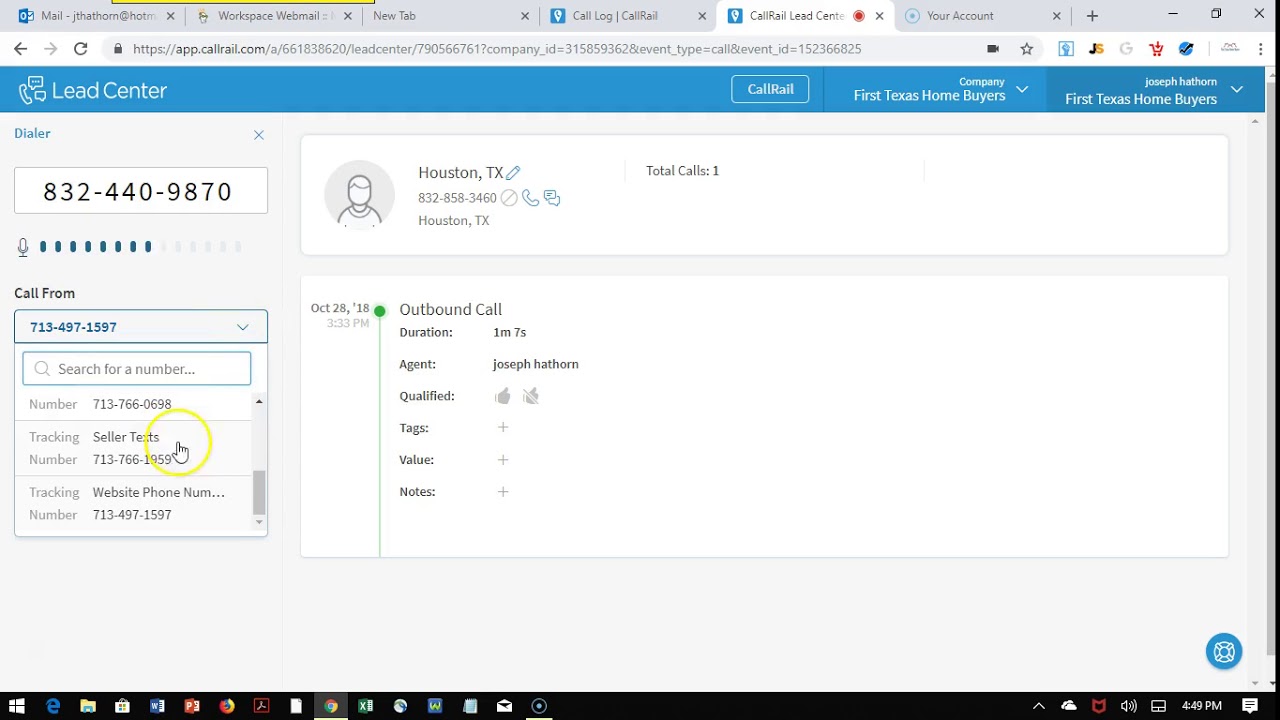The height and width of the screenshot is (720, 1280).
Task: Focus the Search for a number field
Action: 137,369
